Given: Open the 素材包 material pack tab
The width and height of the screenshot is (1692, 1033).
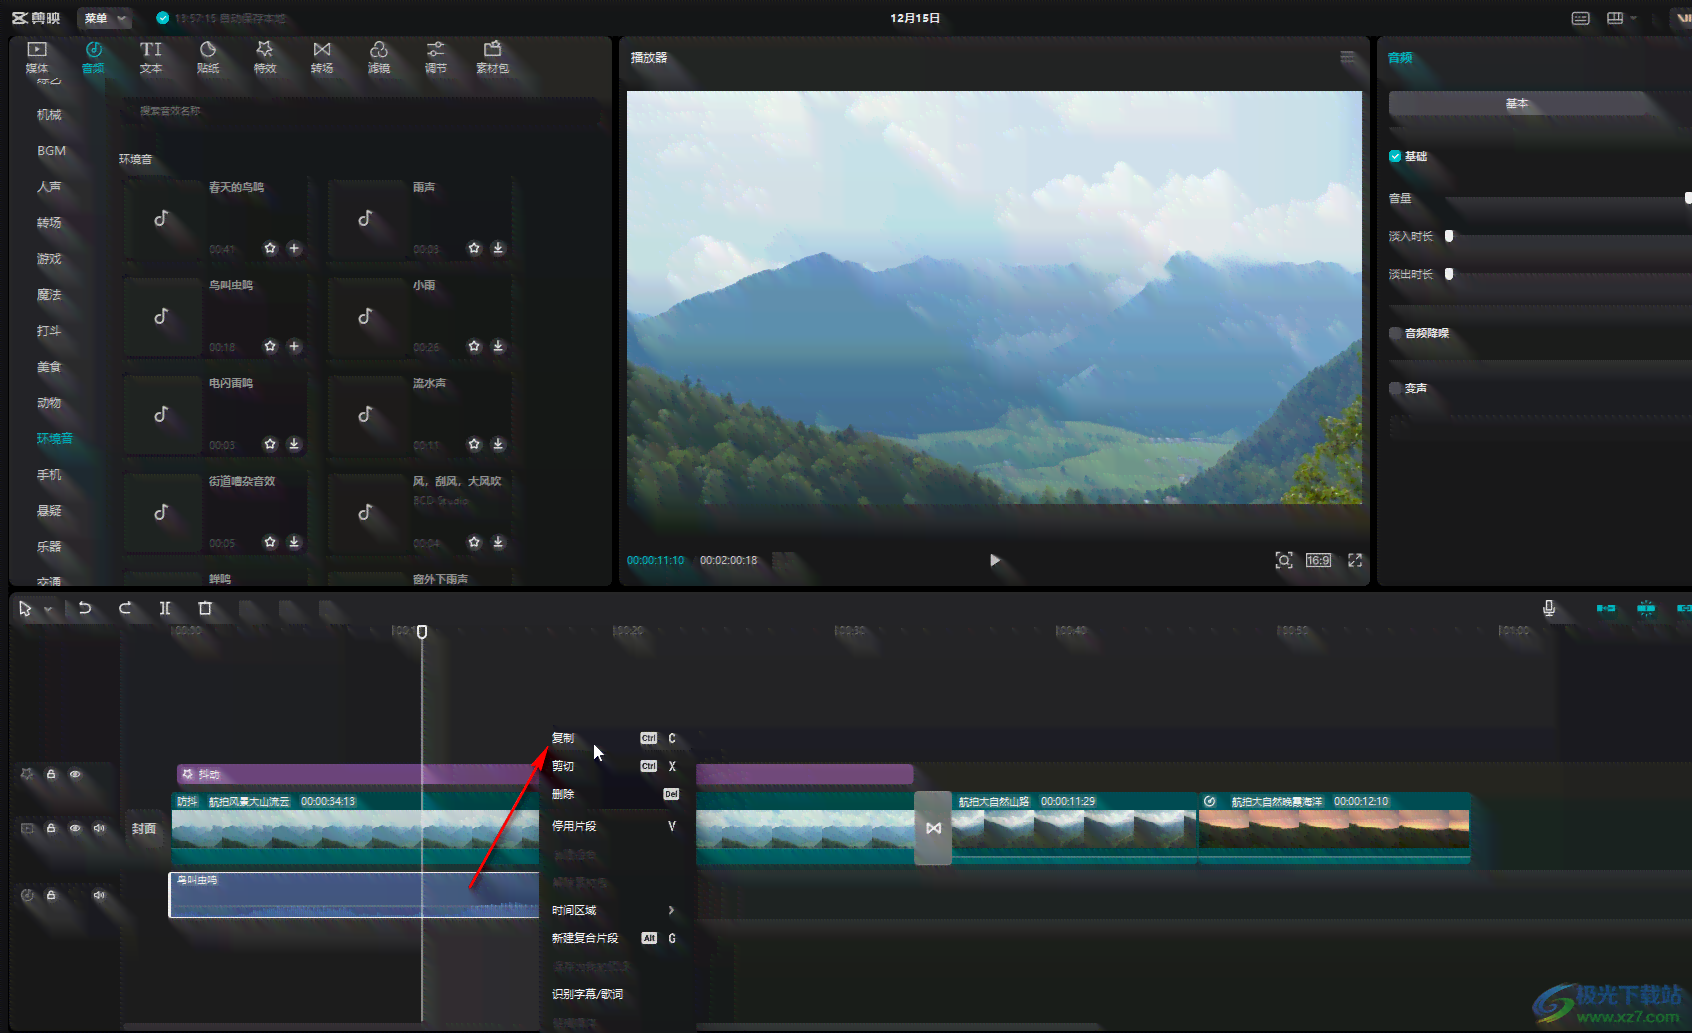Looking at the screenshot, I should pos(492,58).
